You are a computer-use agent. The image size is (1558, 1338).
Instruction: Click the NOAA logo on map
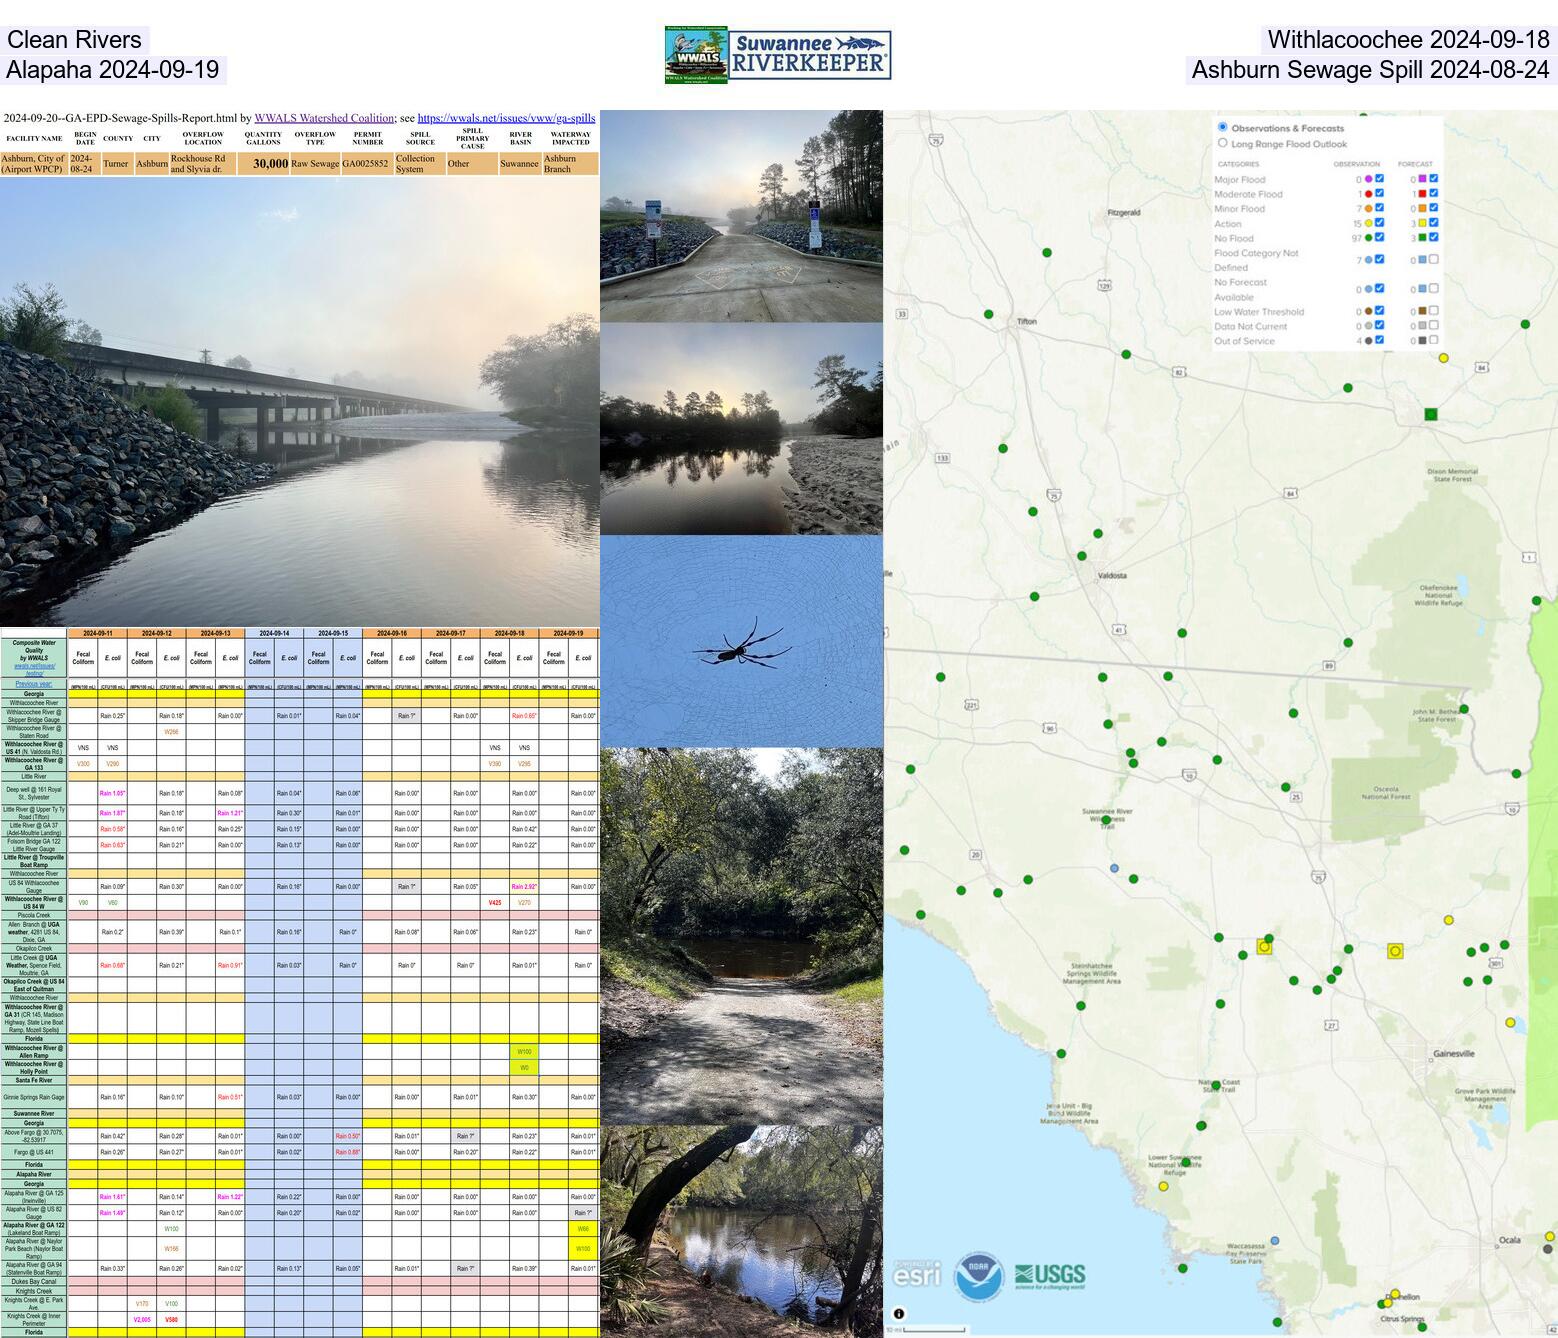click(979, 1276)
